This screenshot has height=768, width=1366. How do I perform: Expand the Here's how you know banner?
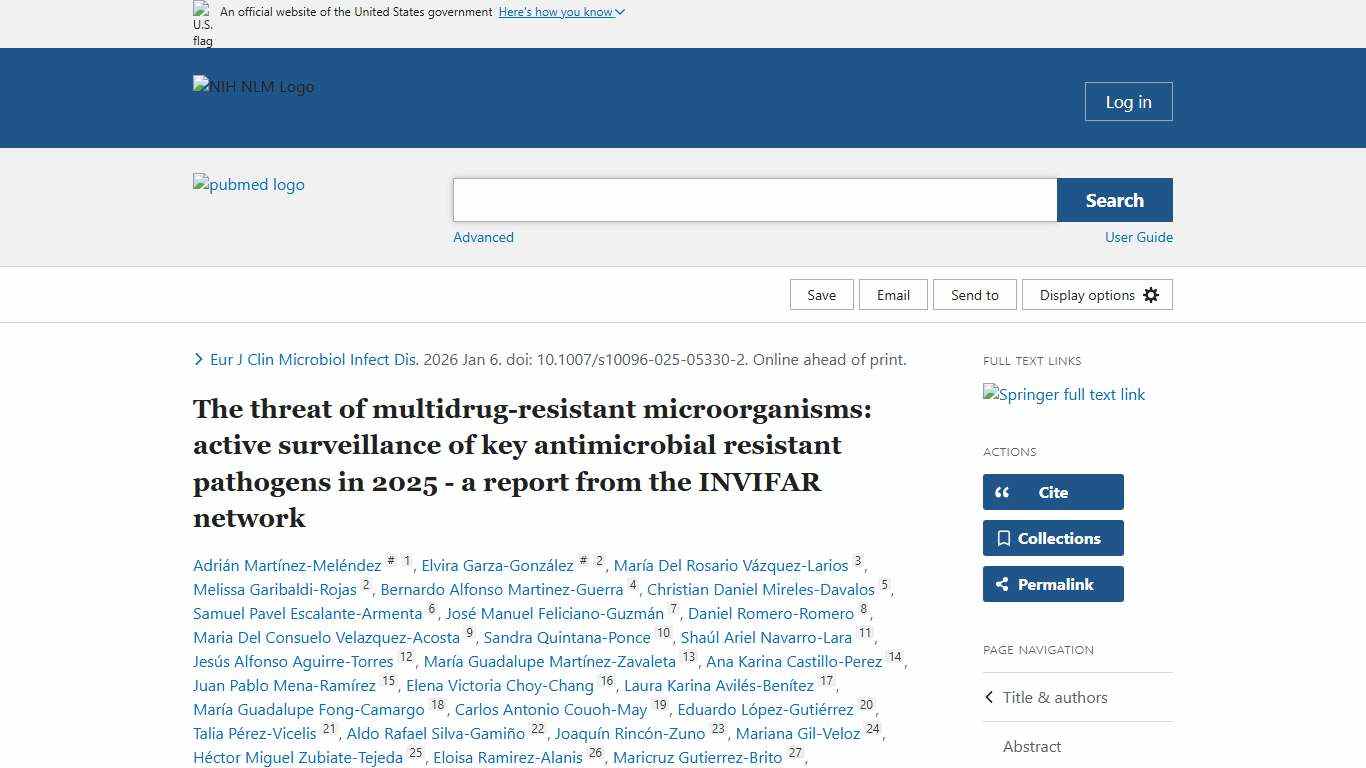click(x=561, y=11)
